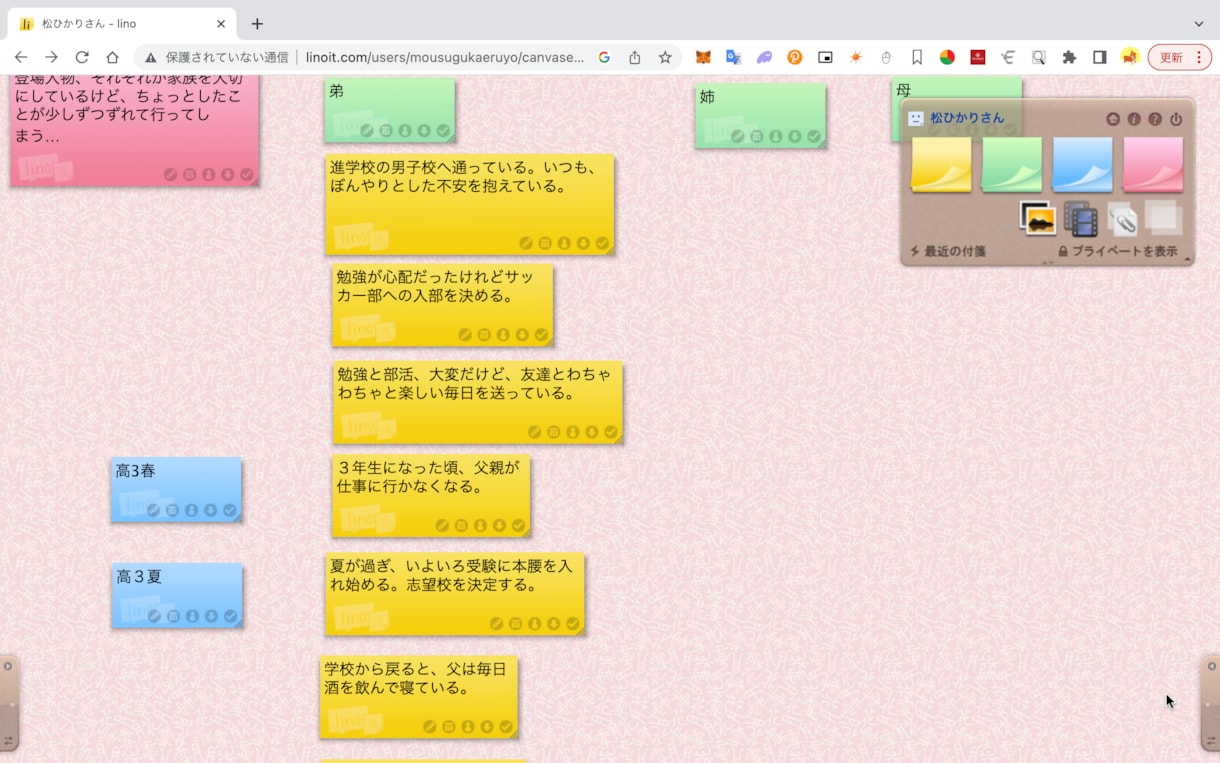Peel off the ３年生になった頃 sticky with checkmark
Viewport: 1220px width, 763px height.
pyautogui.click(x=518, y=525)
